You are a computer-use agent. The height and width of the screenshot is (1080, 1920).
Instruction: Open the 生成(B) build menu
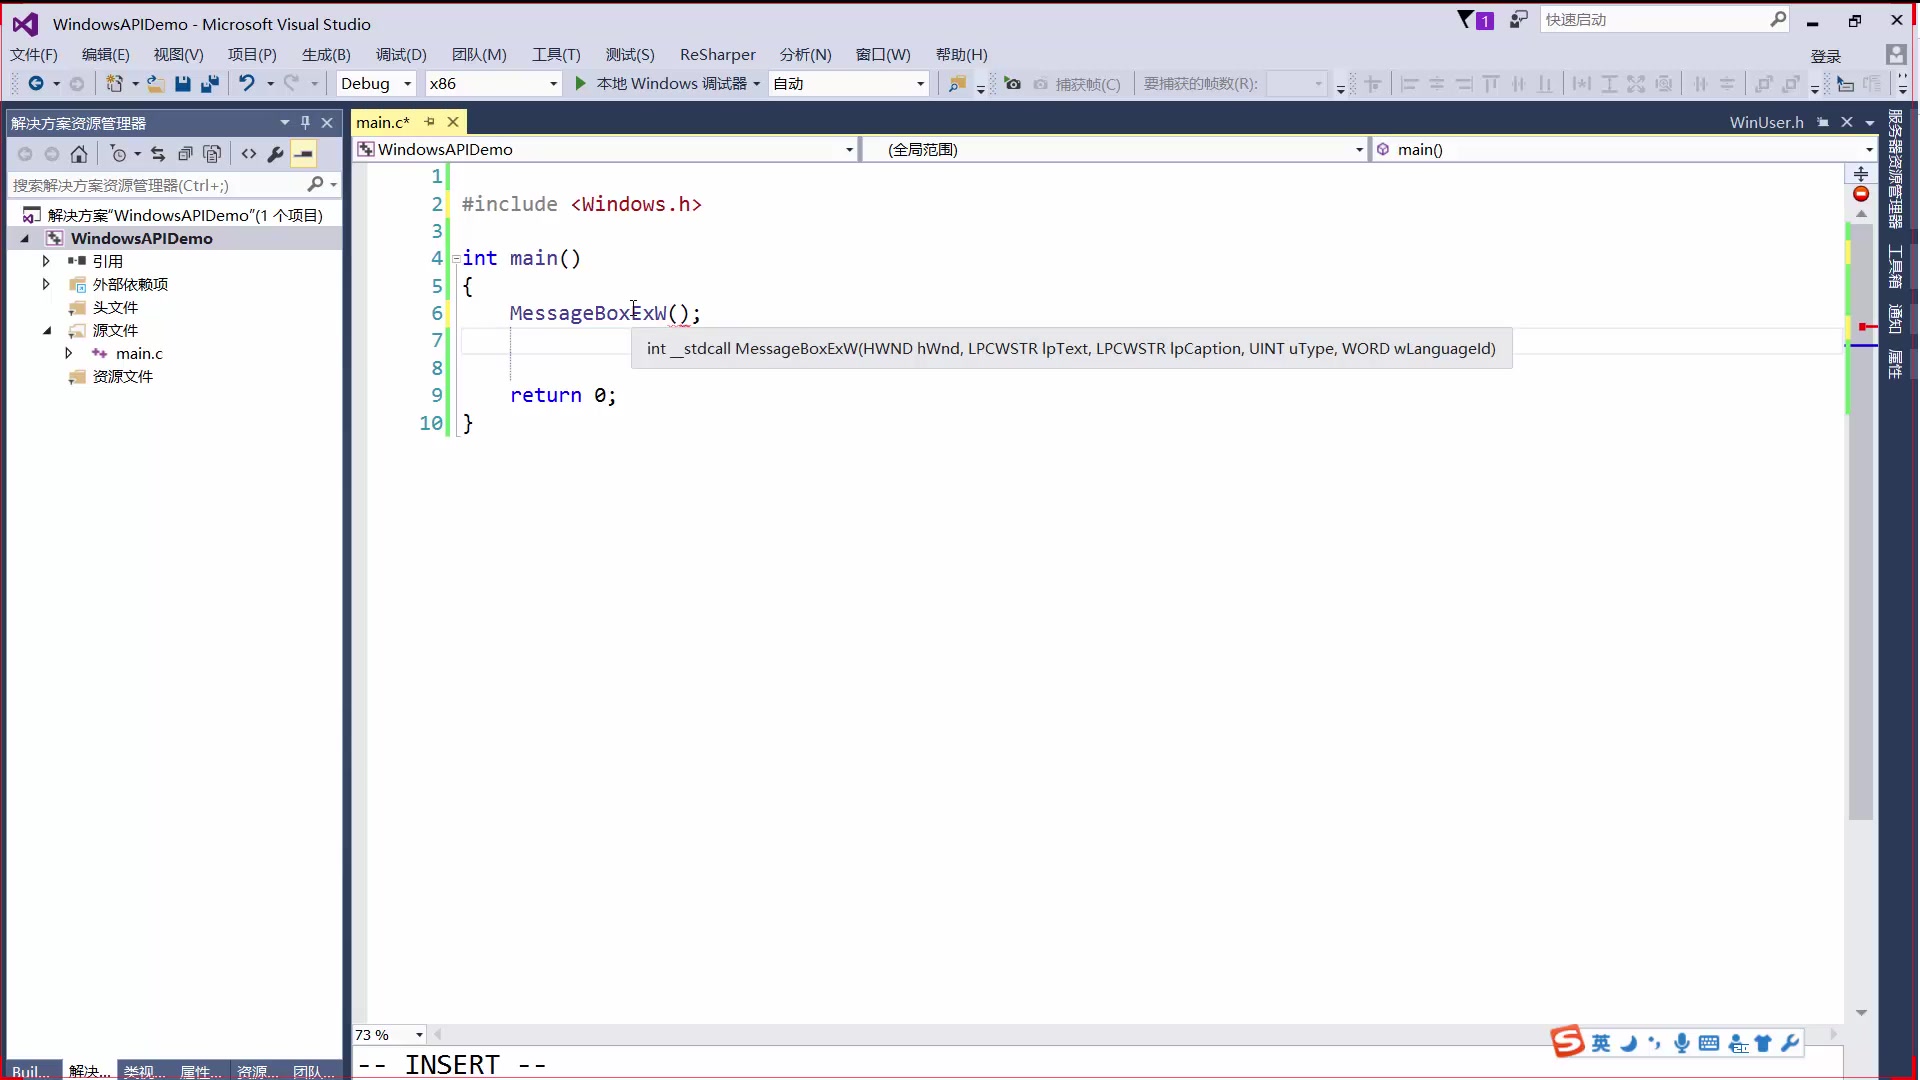326,55
